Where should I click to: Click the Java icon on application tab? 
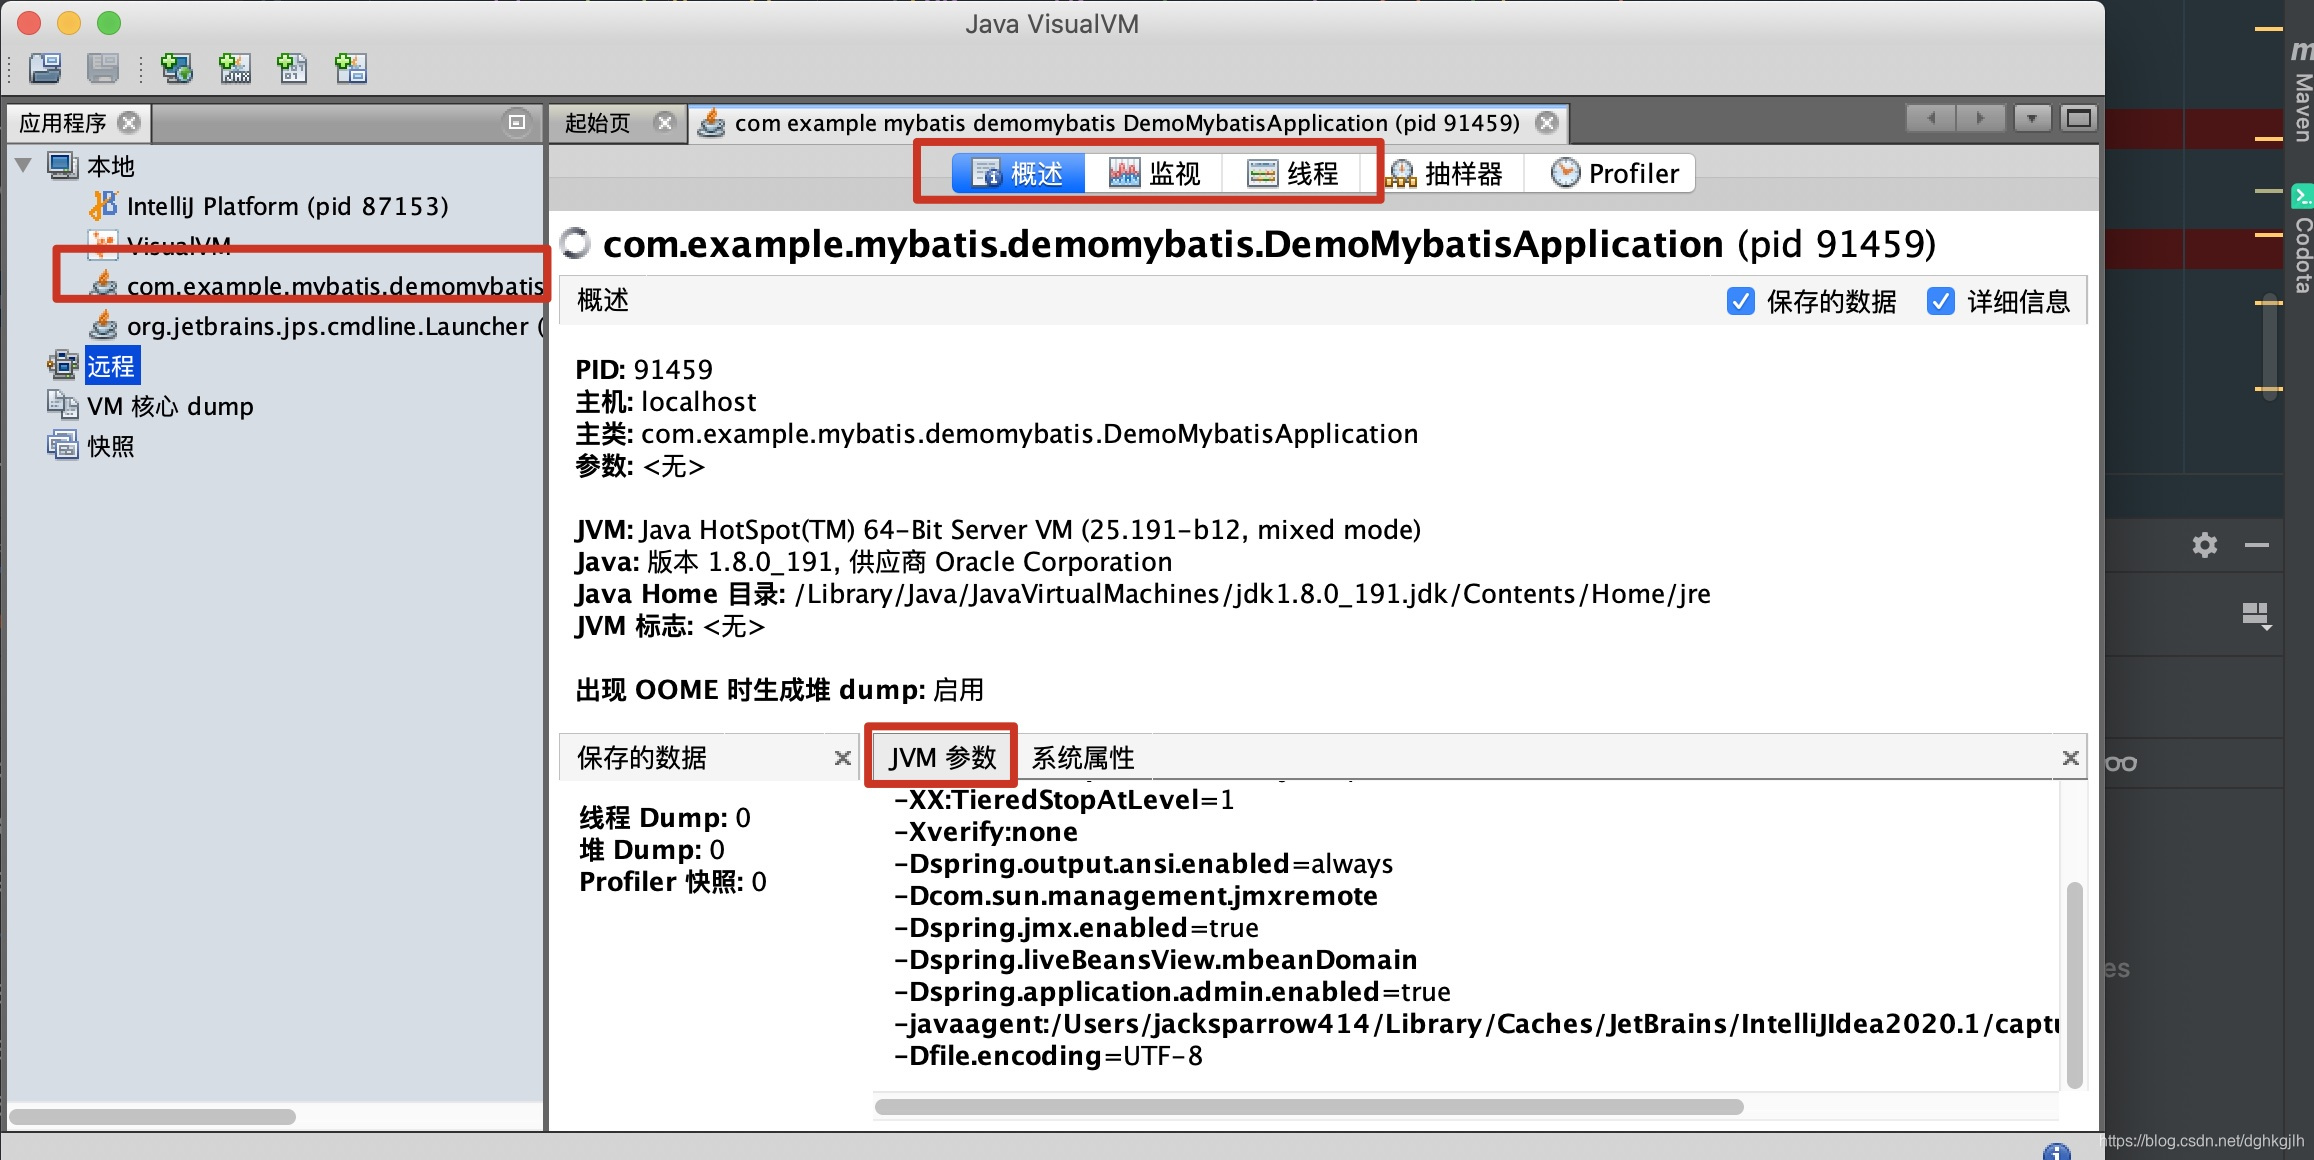pos(711,123)
